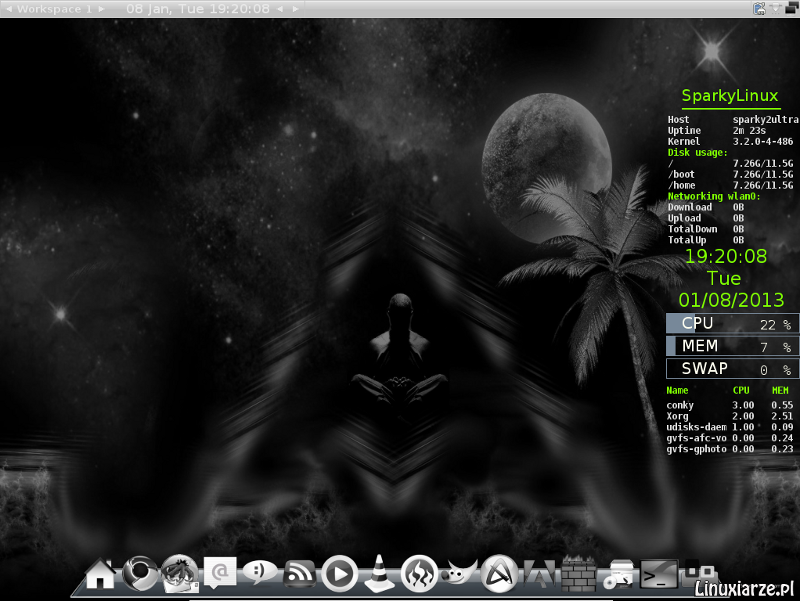Launch VLC media player with the cone icon

378,573
